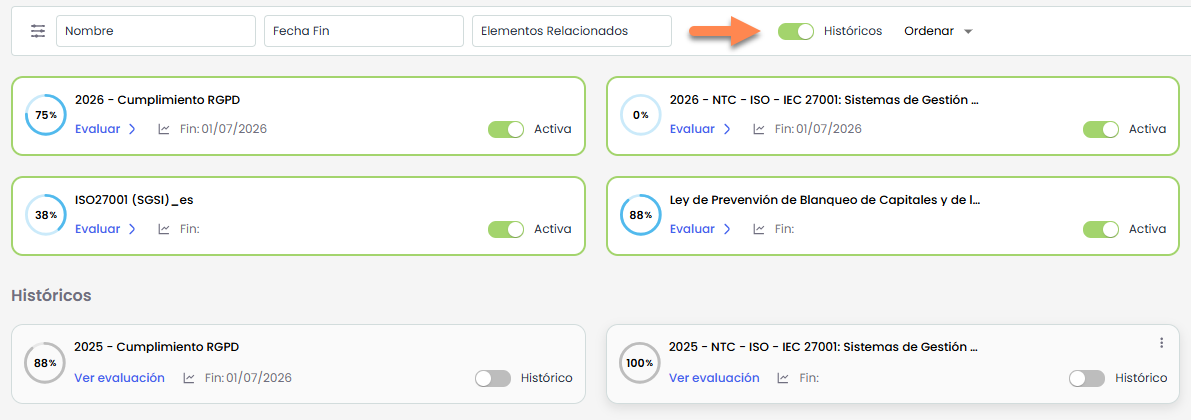The height and width of the screenshot is (420, 1191).
Task: Open the Ordenar dropdown
Action: 938,31
